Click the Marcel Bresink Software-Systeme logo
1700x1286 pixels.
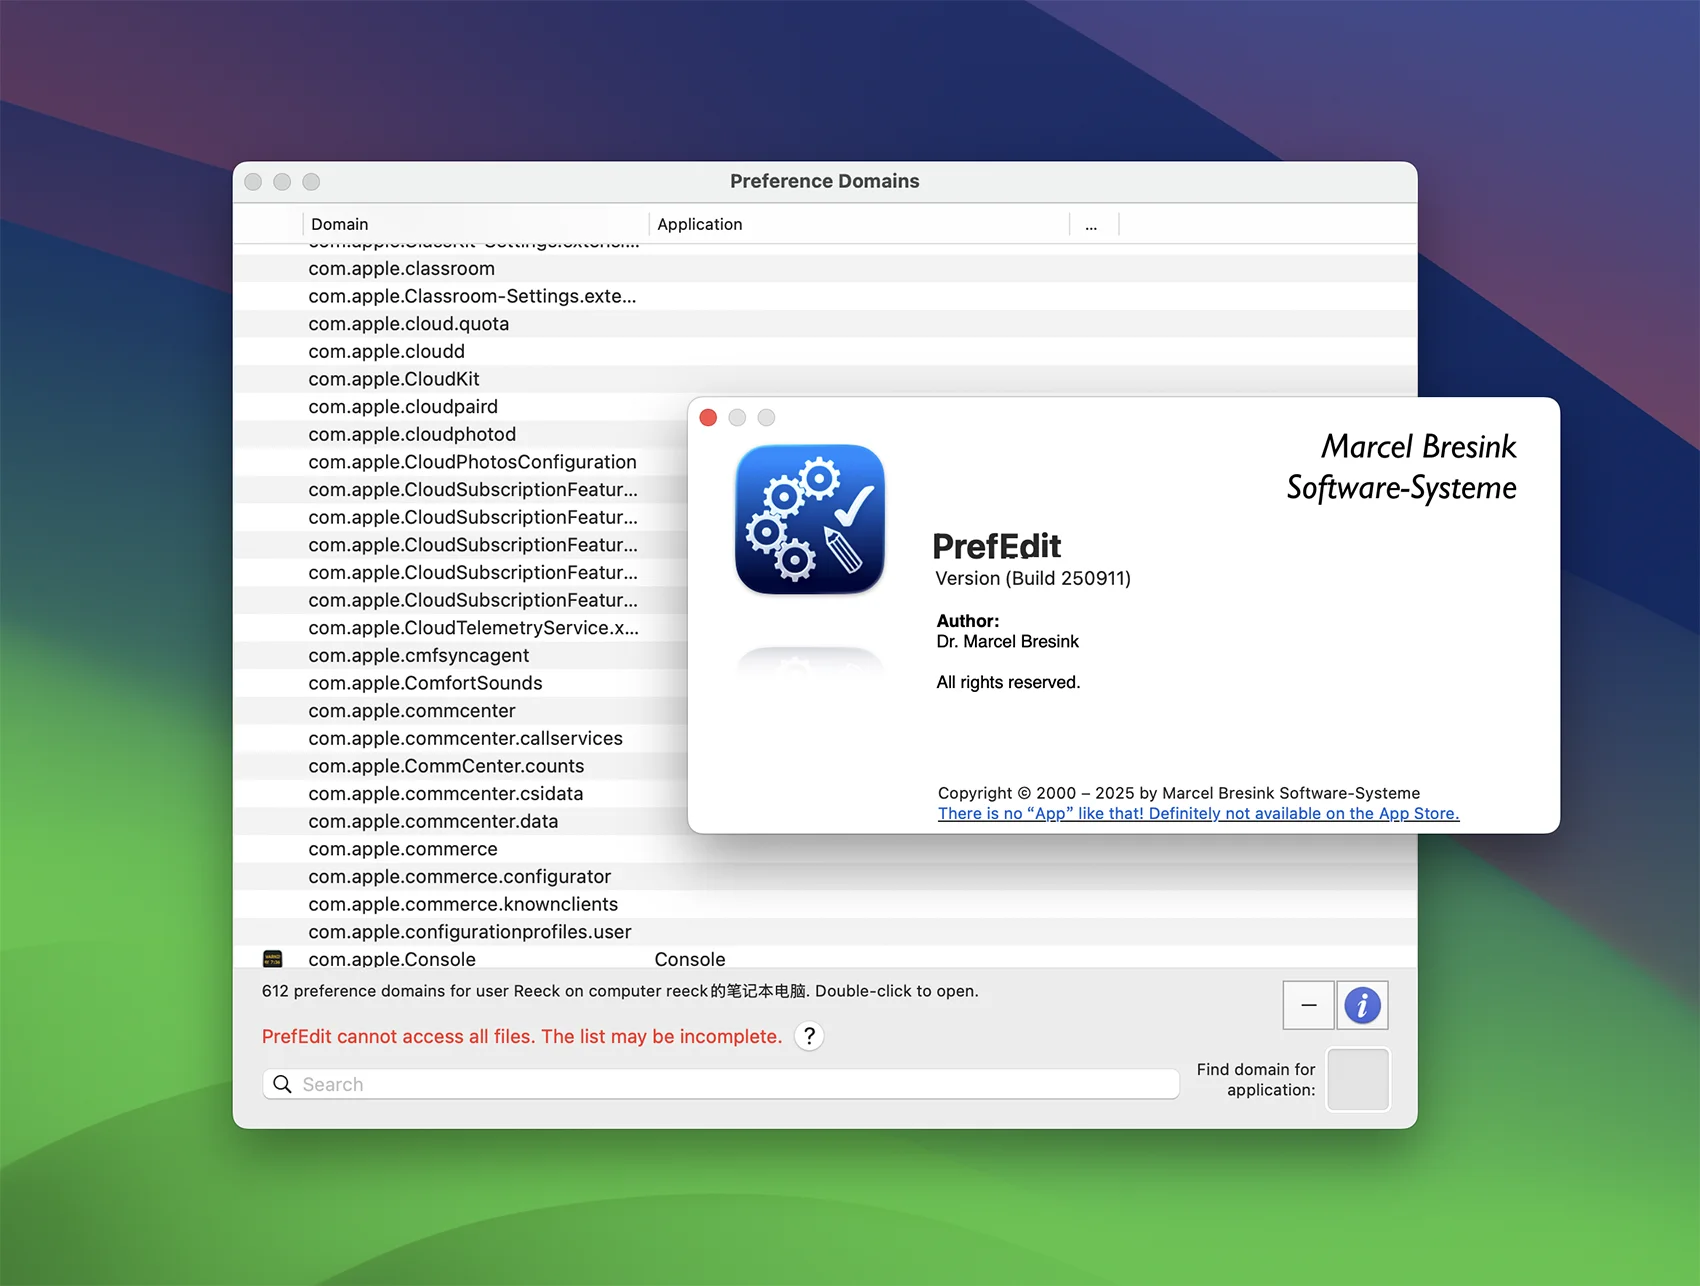click(x=1402, y=467)
